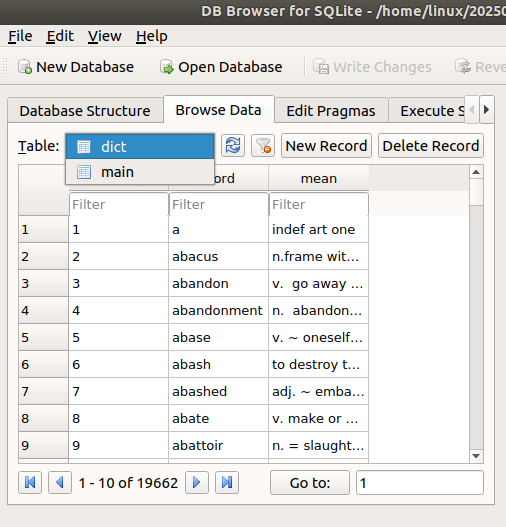Open the File menu
Image resolution: width=506 pixels, height=527 pixels.
pos(20,36)
